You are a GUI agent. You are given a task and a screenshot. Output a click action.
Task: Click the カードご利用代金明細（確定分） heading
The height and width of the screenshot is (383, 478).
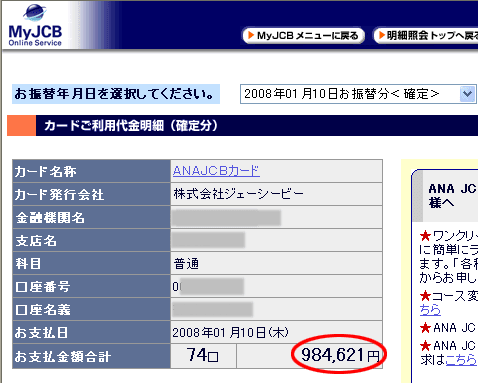[x=131, y=126]
